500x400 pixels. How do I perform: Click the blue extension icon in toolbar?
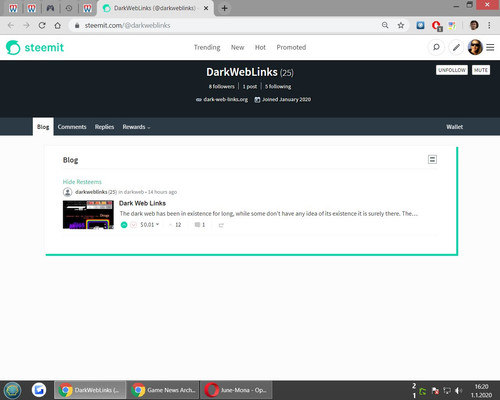(420, 25)
